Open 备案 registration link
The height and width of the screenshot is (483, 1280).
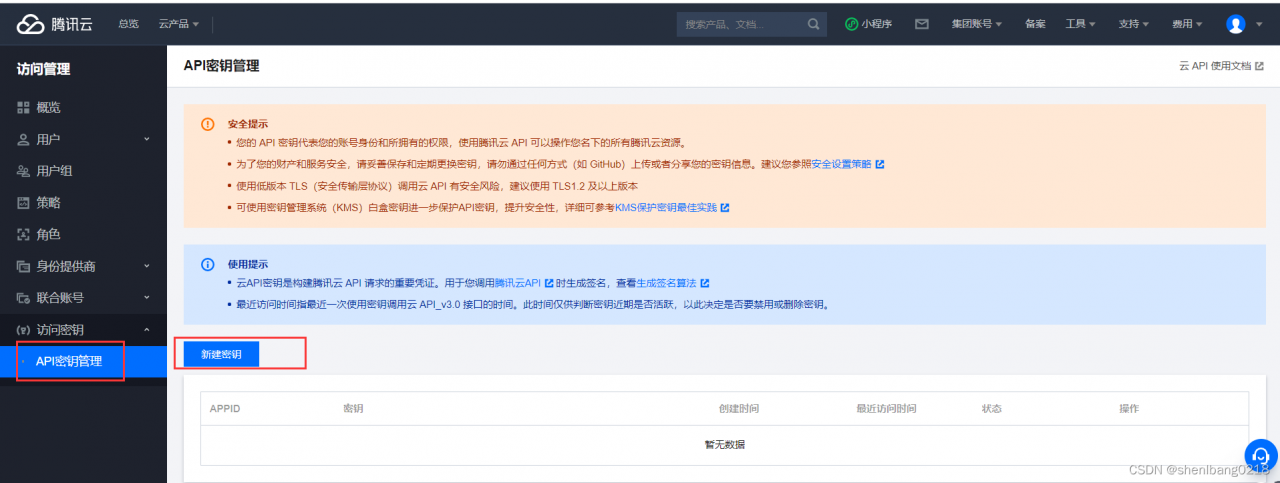1035,24
